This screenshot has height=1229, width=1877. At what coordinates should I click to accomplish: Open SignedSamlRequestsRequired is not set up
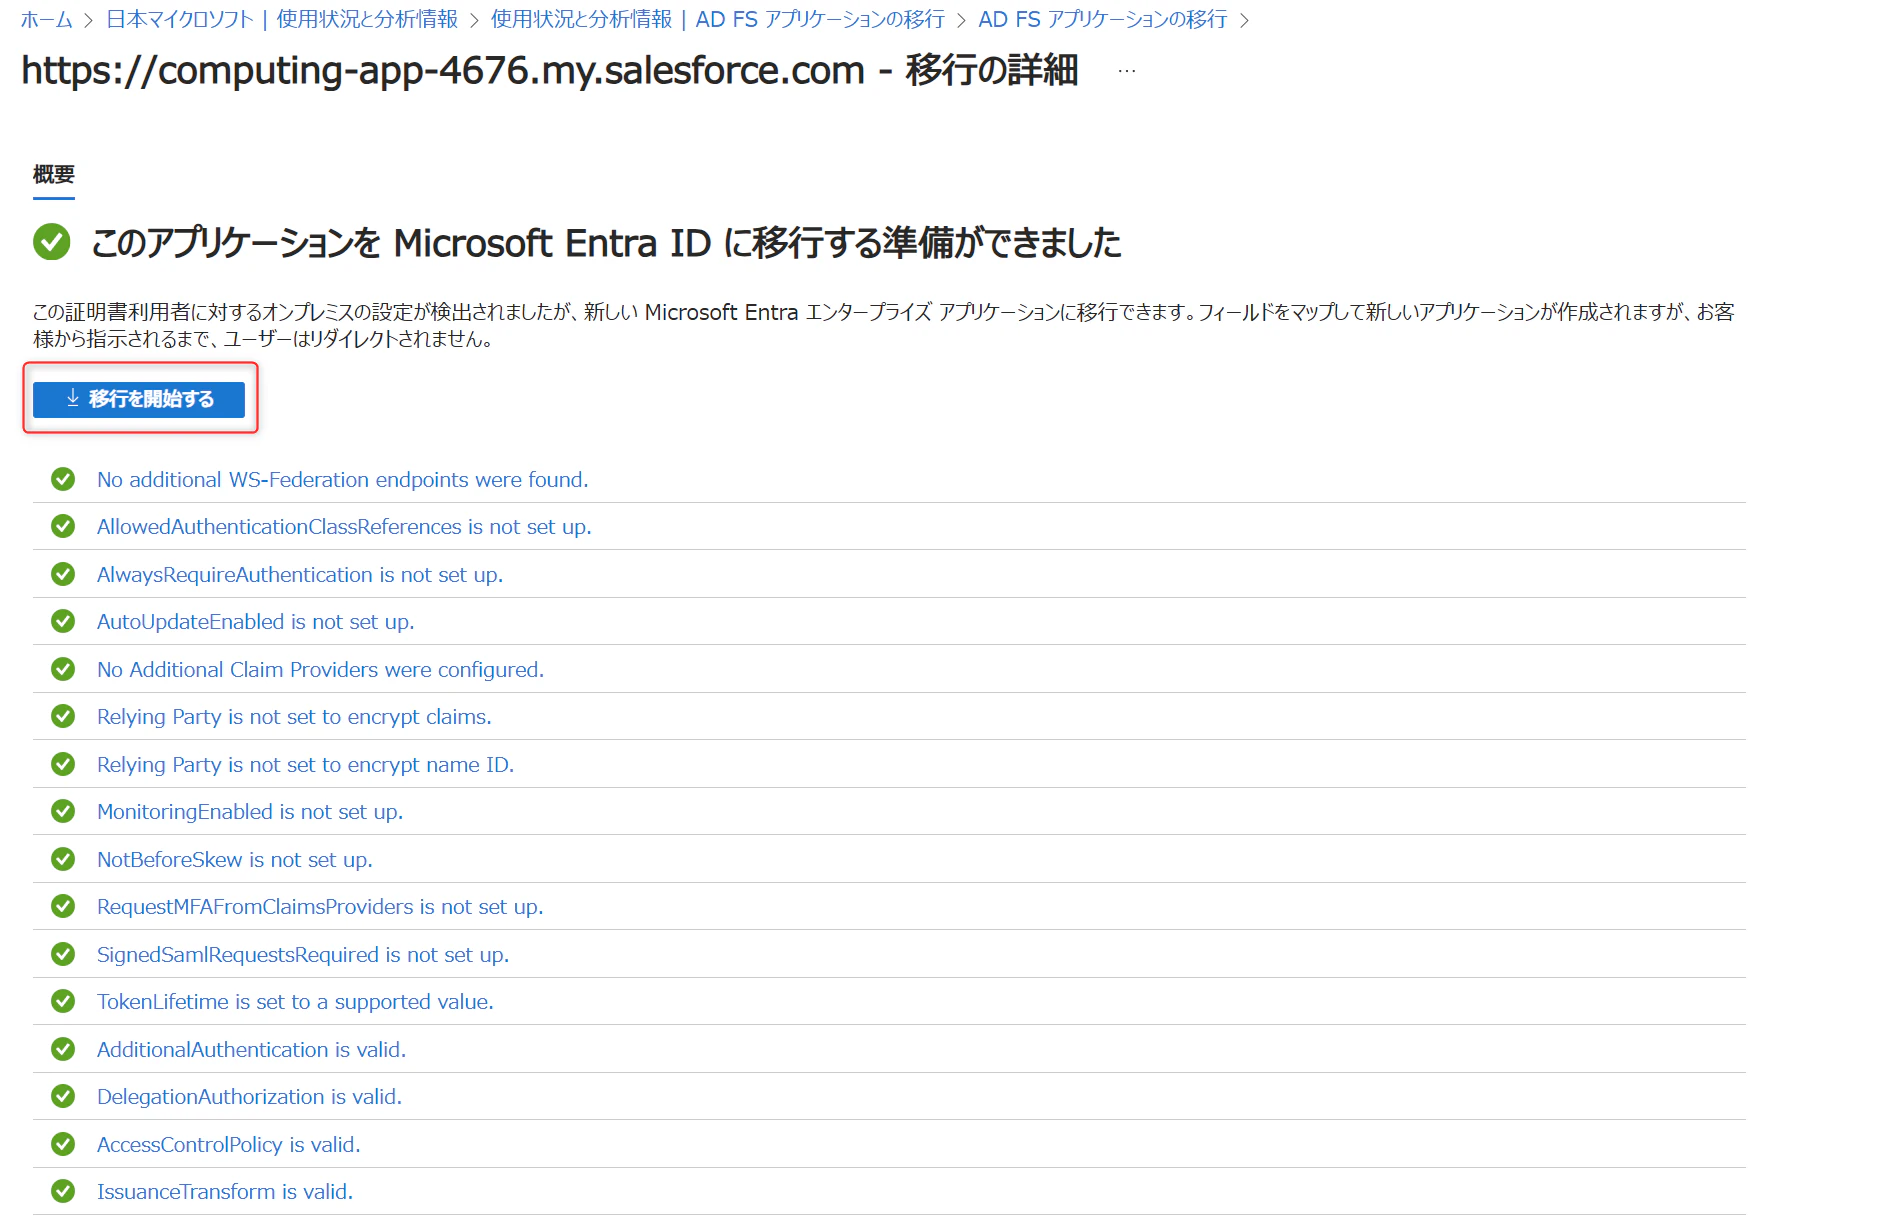303,955
